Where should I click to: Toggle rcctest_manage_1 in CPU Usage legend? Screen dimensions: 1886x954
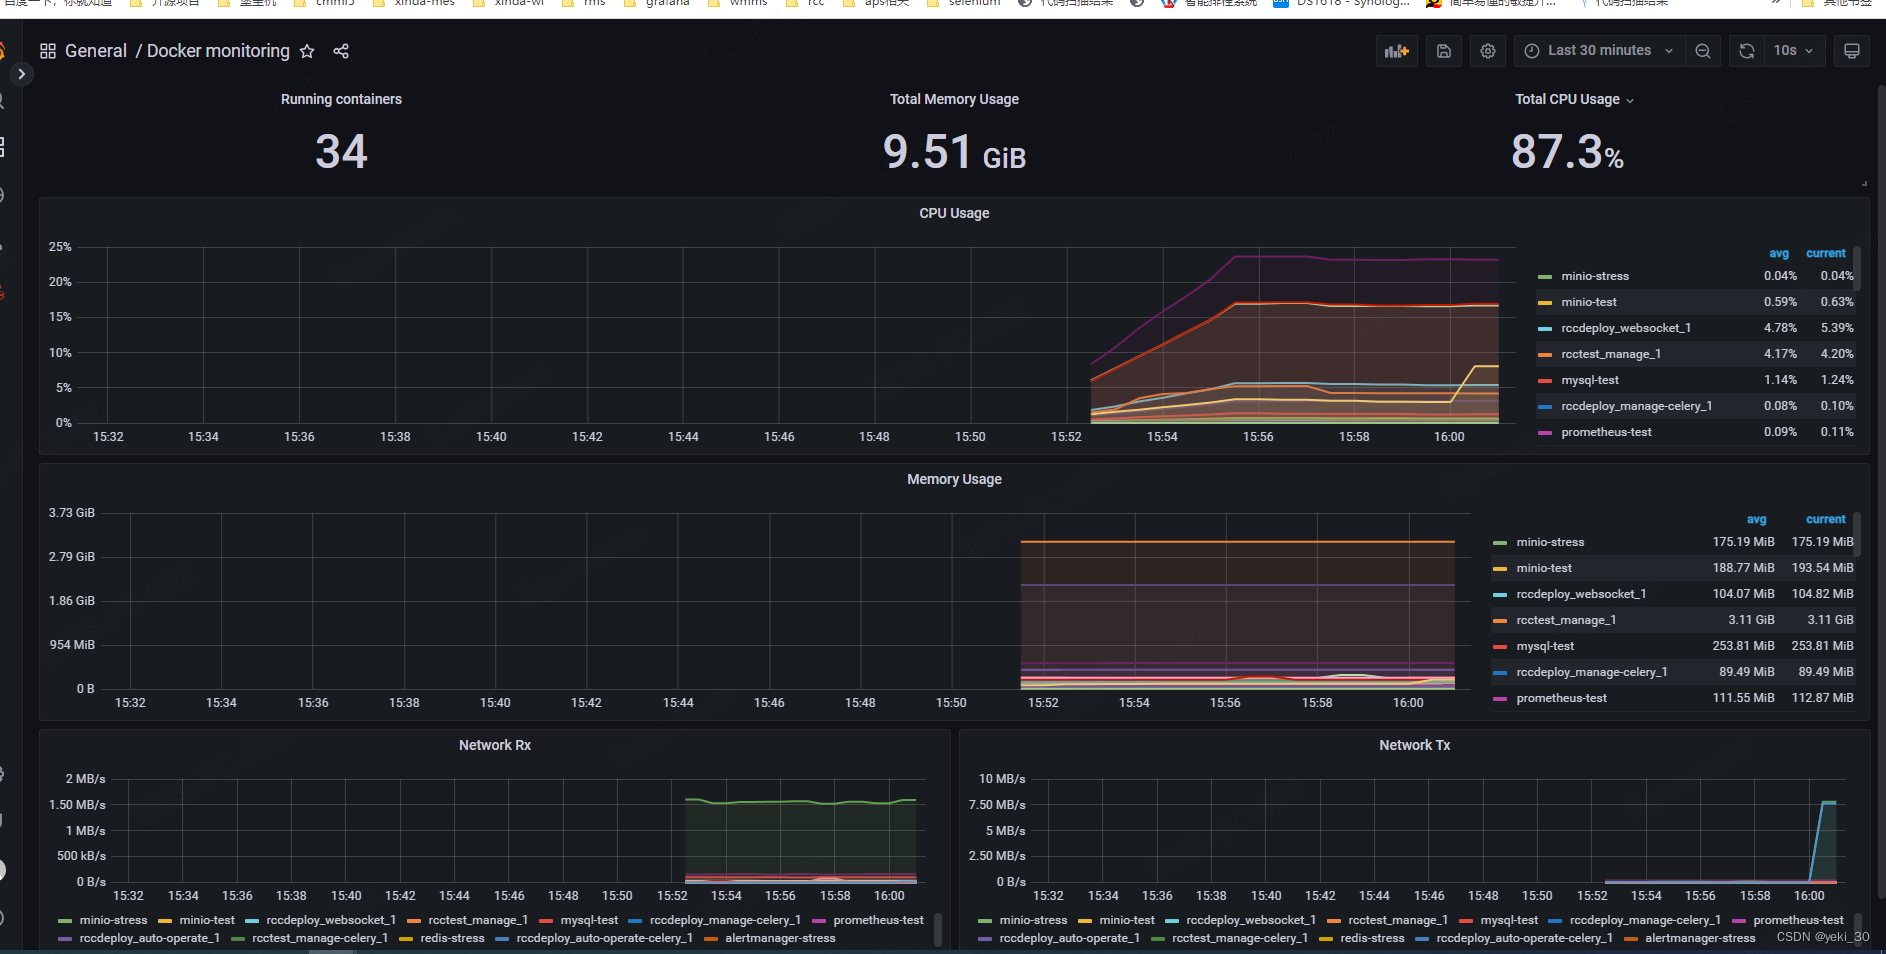pyautogui.click(x=1611, y=354)
